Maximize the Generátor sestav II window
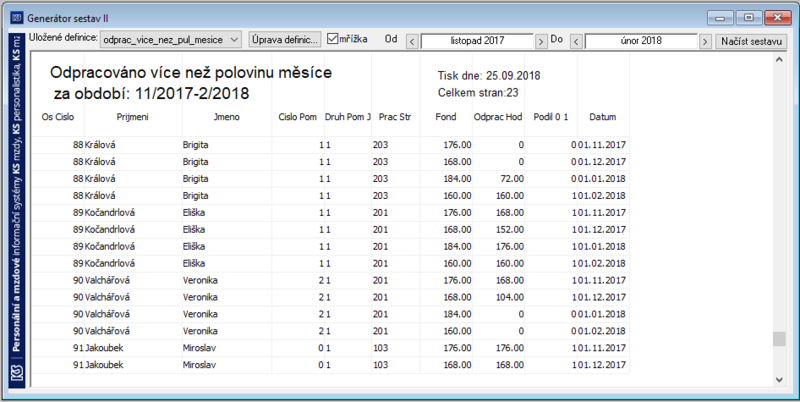This screenshot has height=402, width=800. pyautogui.click(x=748, y=18)
